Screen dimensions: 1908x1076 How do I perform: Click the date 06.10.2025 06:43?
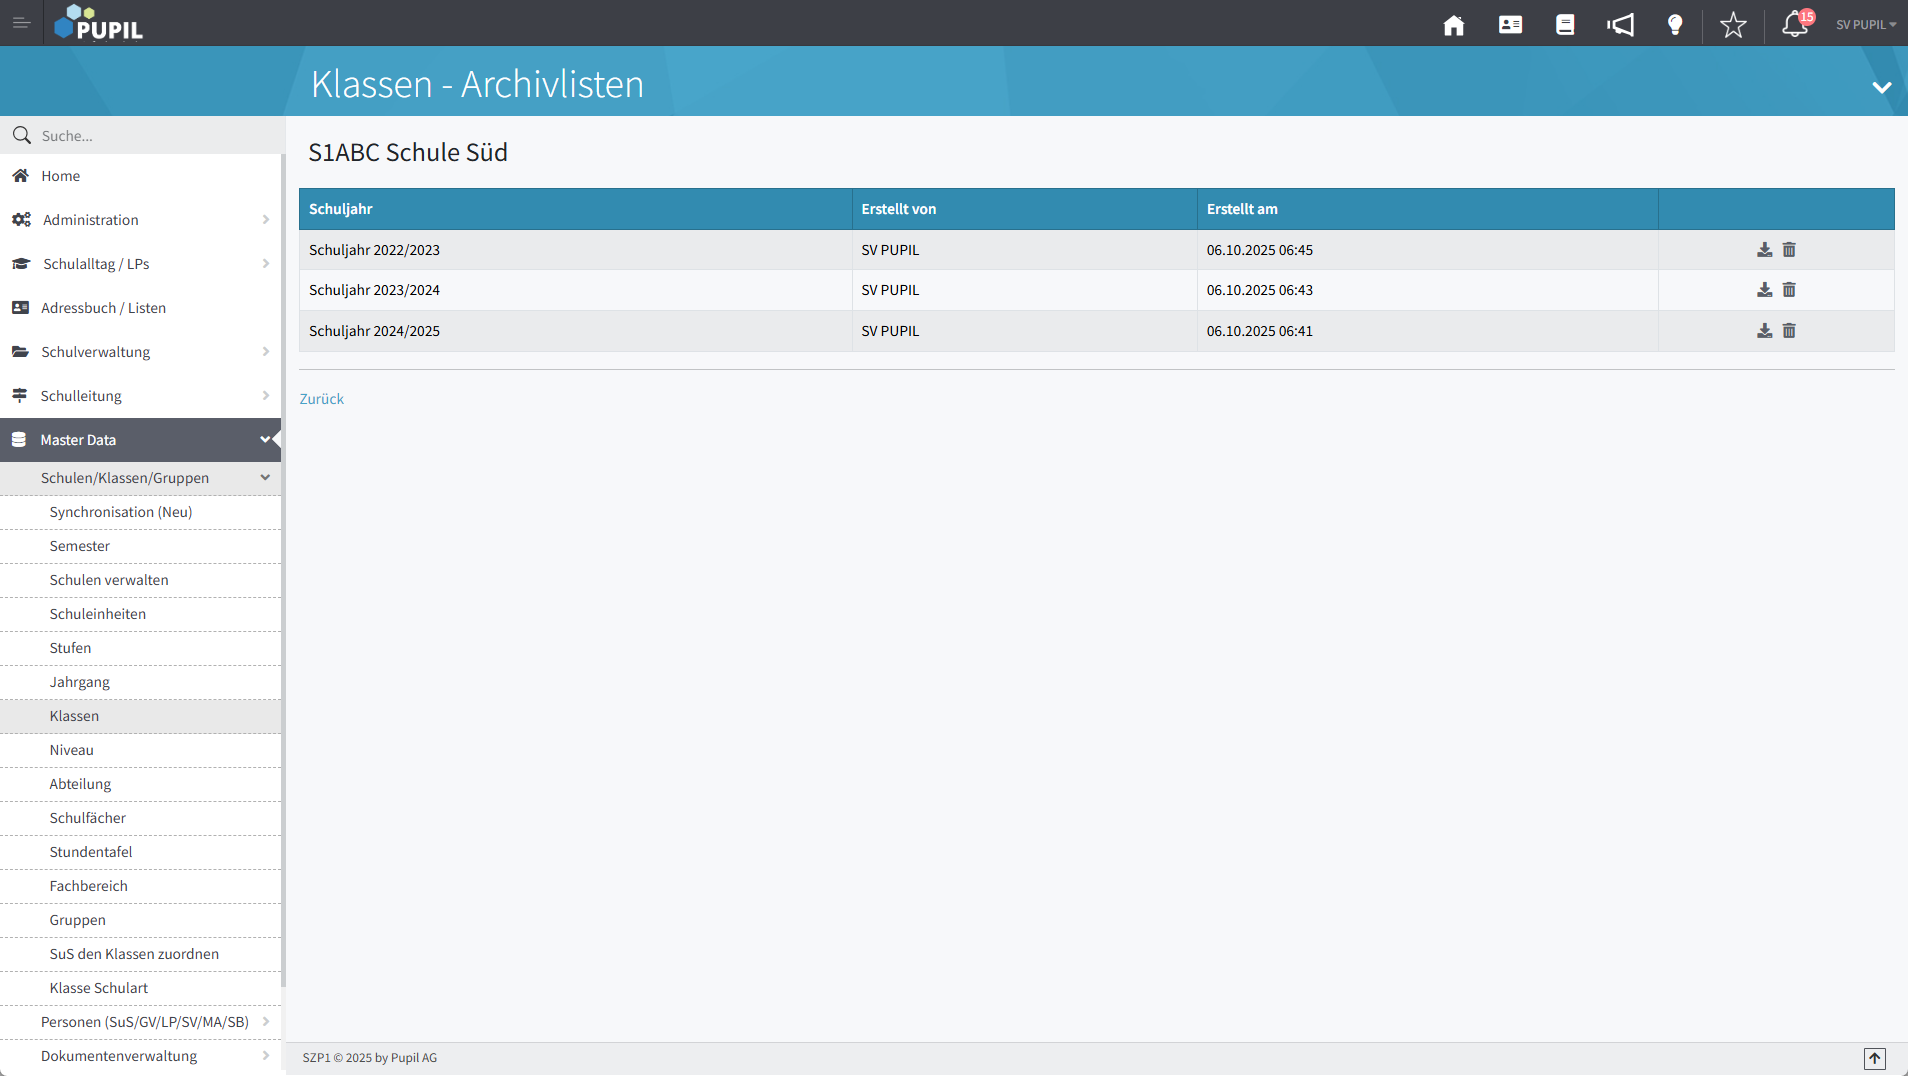point(1260,290)
